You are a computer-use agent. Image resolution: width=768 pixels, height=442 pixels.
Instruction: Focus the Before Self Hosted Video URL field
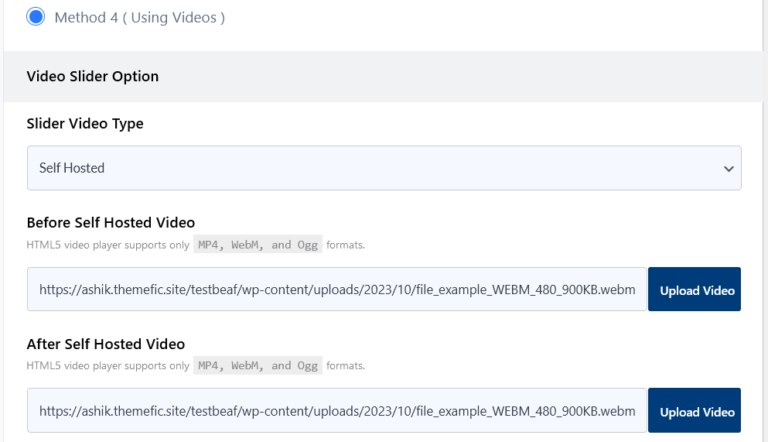[x=336, y=290]
